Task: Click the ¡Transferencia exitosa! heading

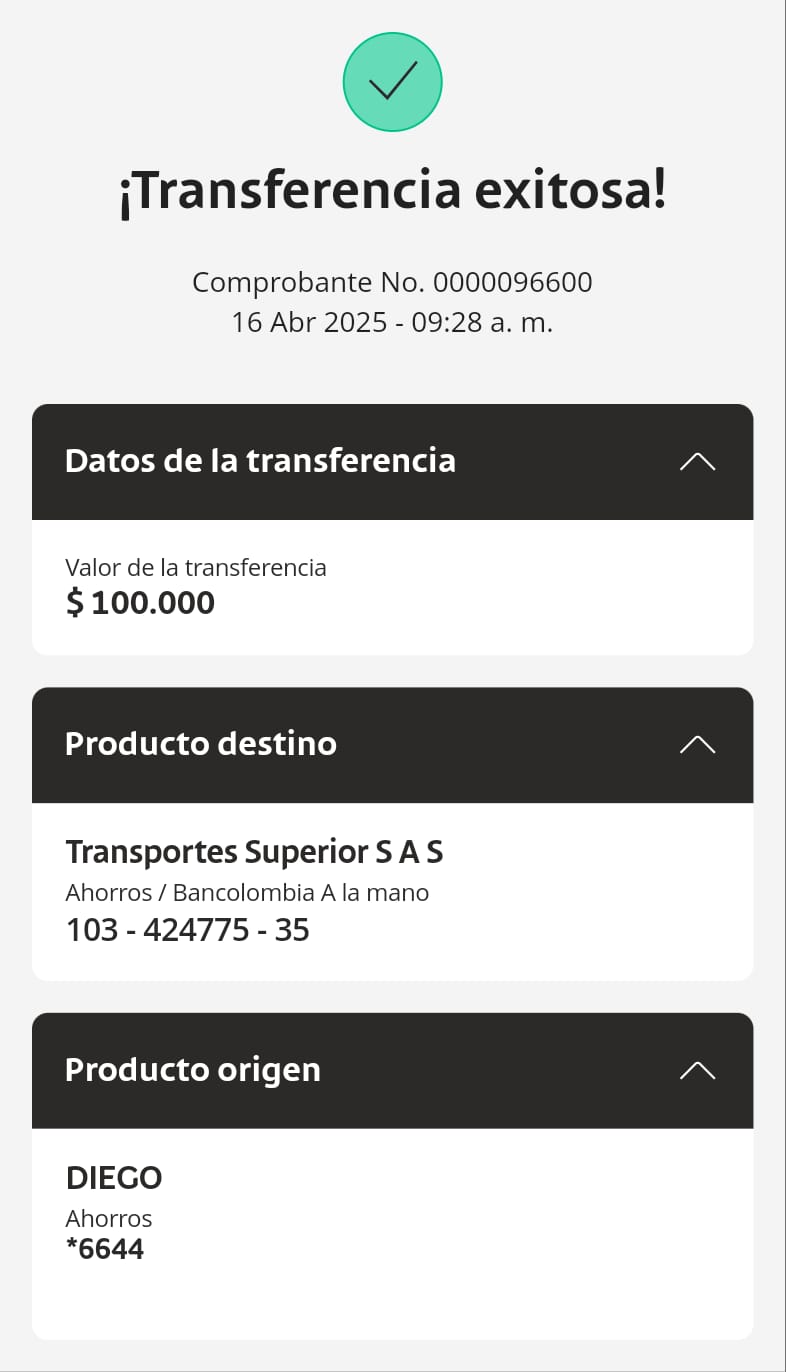Action: (392, 191)
